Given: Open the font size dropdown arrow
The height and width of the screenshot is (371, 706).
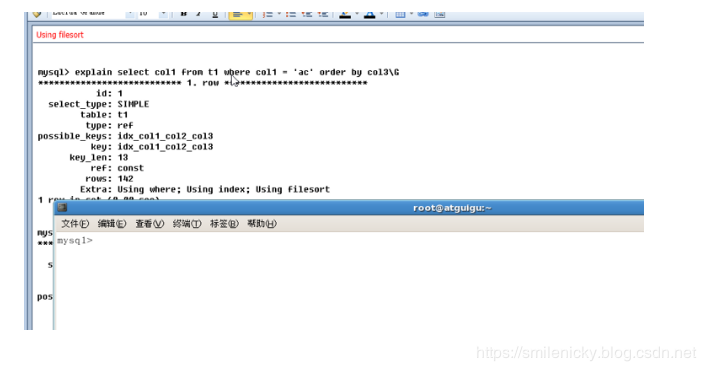Looking at the screenshot, I should (x=163, y=14).
